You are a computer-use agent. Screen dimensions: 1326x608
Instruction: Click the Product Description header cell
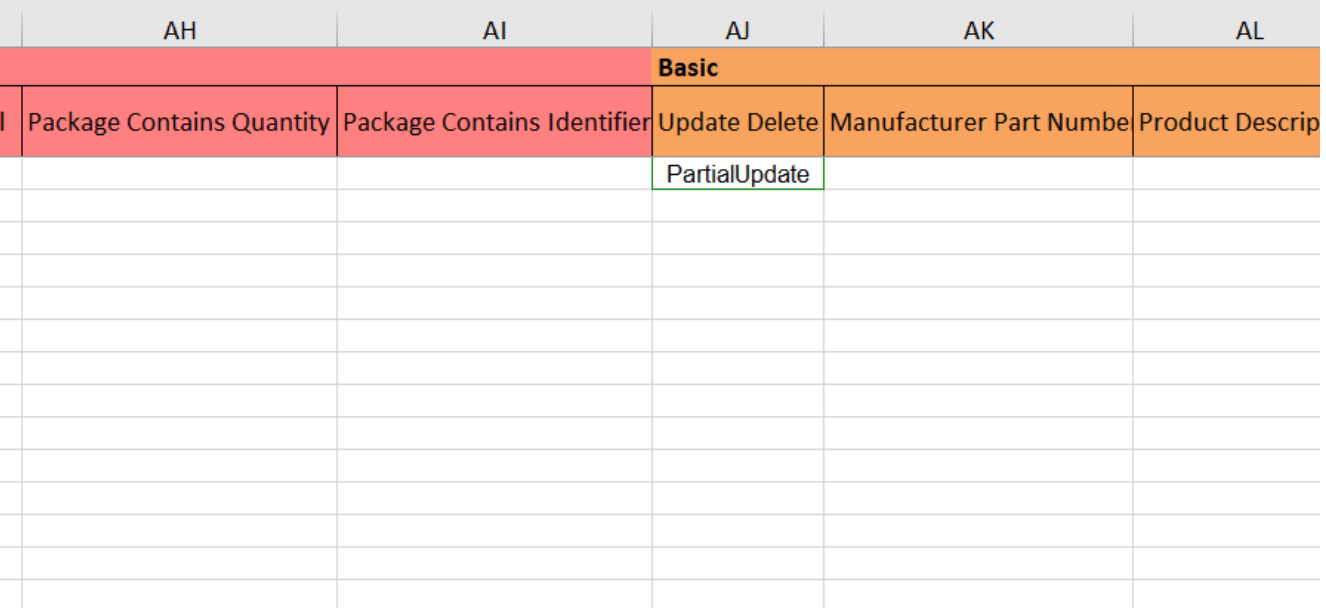click(1228, 122)
